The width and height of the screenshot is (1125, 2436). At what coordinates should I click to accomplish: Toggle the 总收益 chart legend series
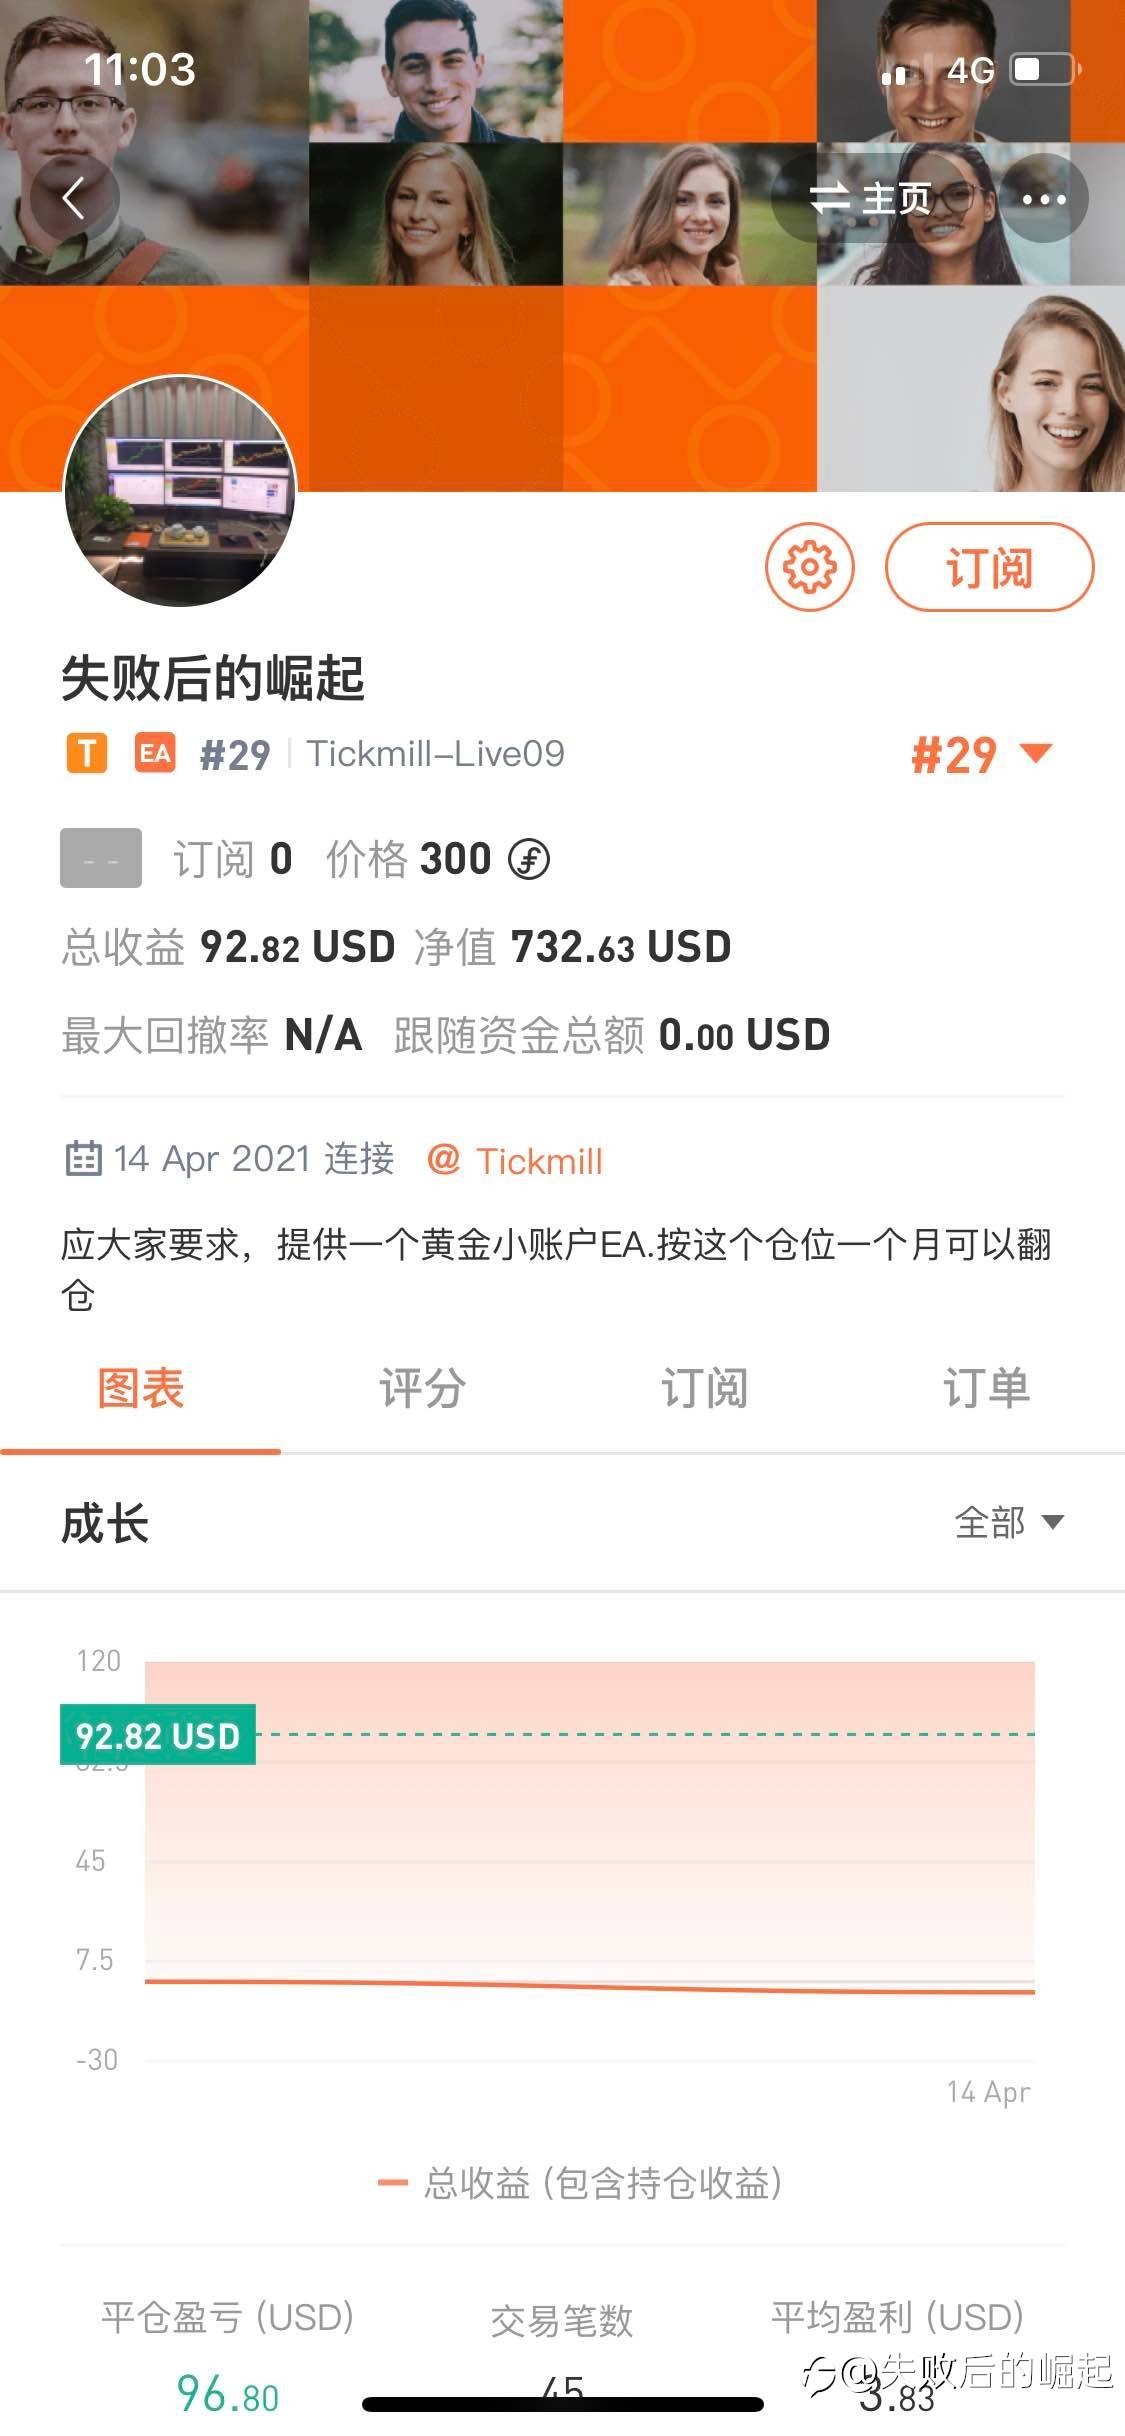[x=580, y=2183]
